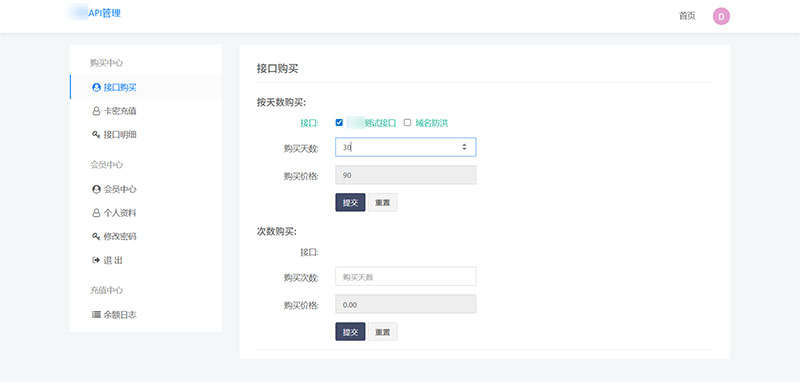Click the 个人资料 profile icon

tap(96, 213)
